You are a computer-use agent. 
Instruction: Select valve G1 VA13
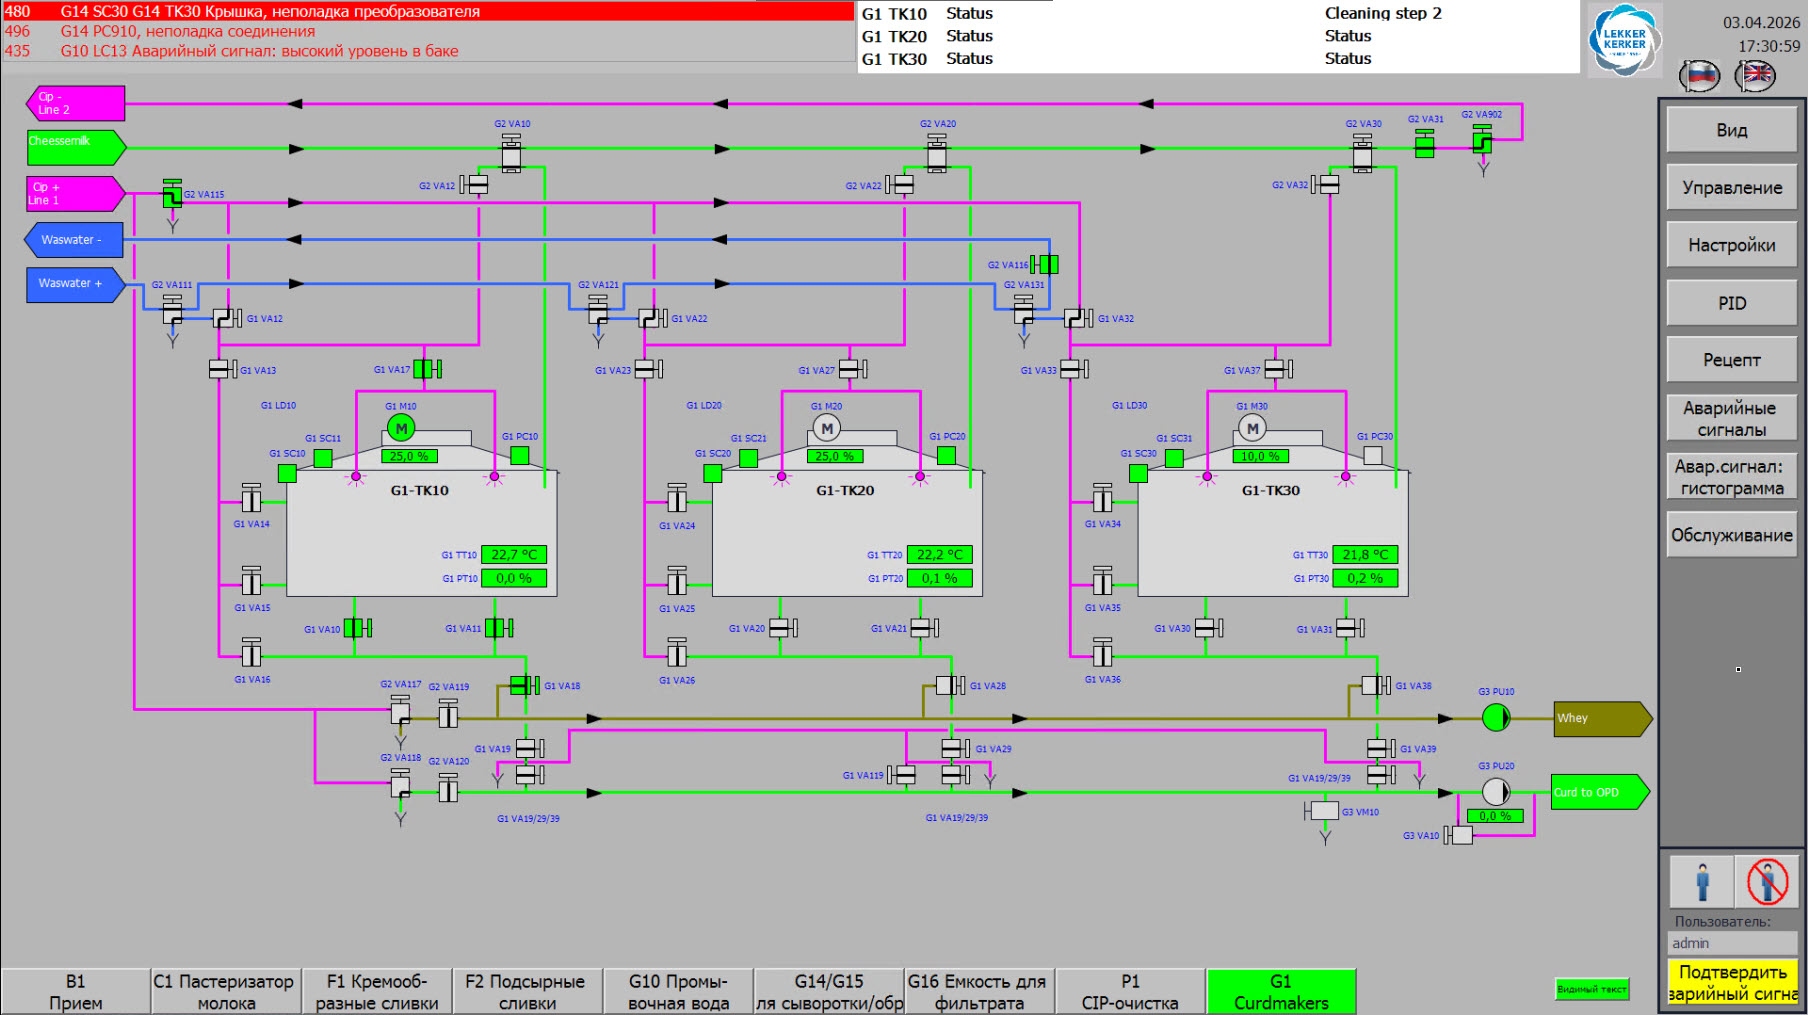223,369
